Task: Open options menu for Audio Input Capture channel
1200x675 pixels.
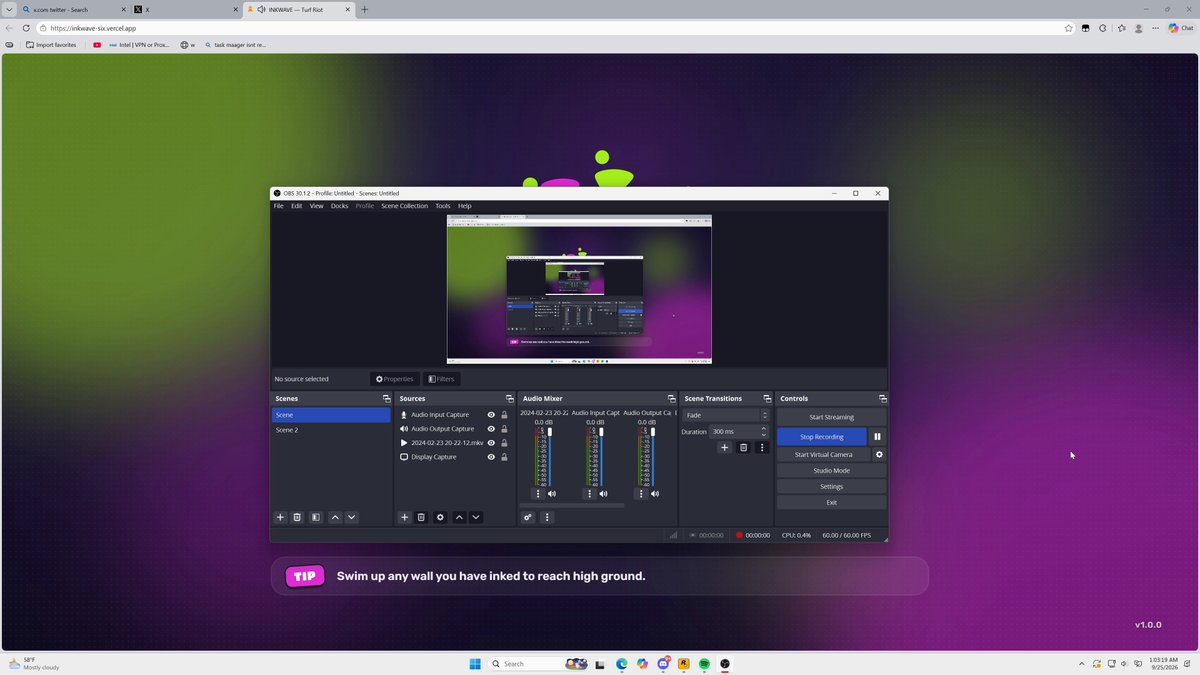Action: [x=589, y=493]
